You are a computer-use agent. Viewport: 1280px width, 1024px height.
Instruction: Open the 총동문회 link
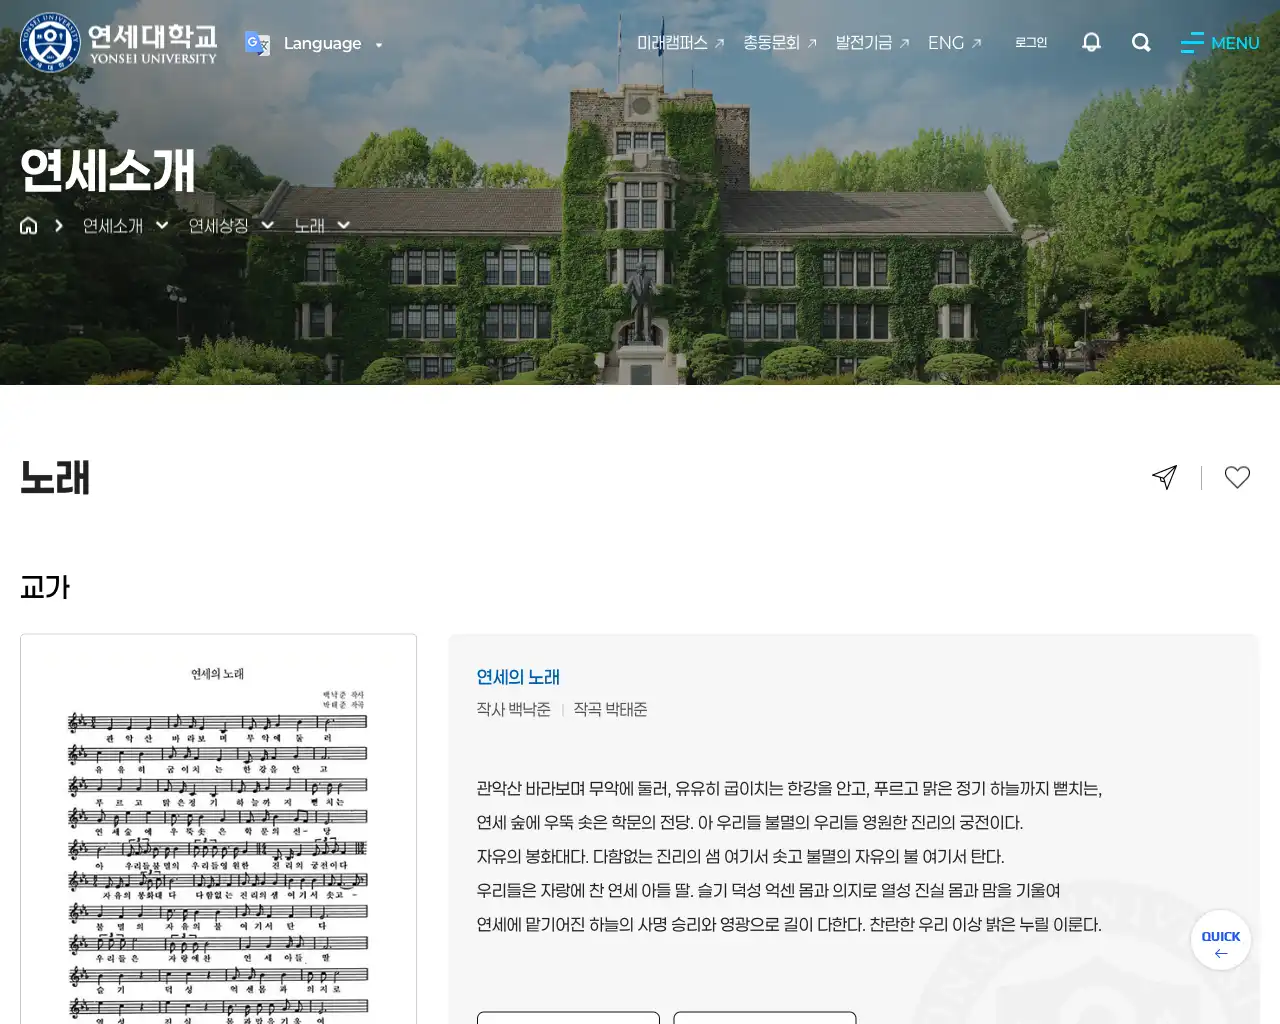pyautogui.click(x=780, y=43)
